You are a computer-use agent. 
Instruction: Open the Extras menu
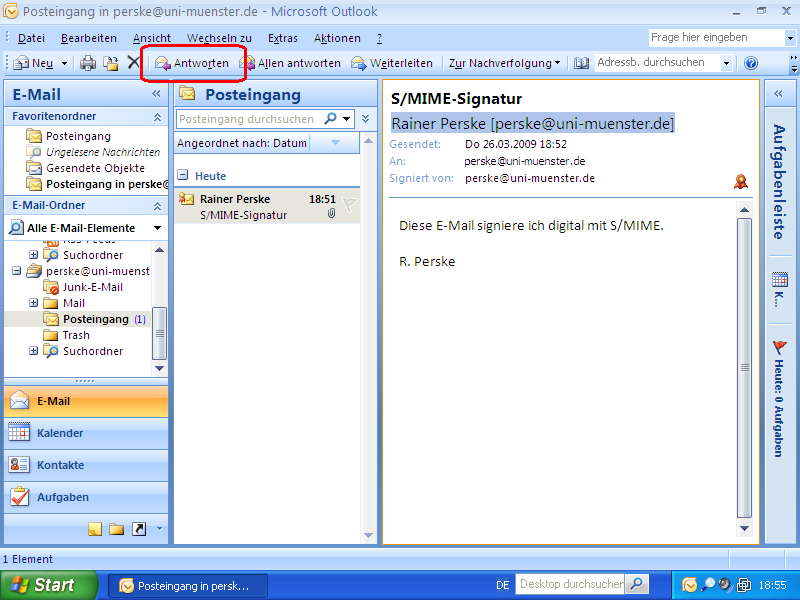(x=283, y=38)
